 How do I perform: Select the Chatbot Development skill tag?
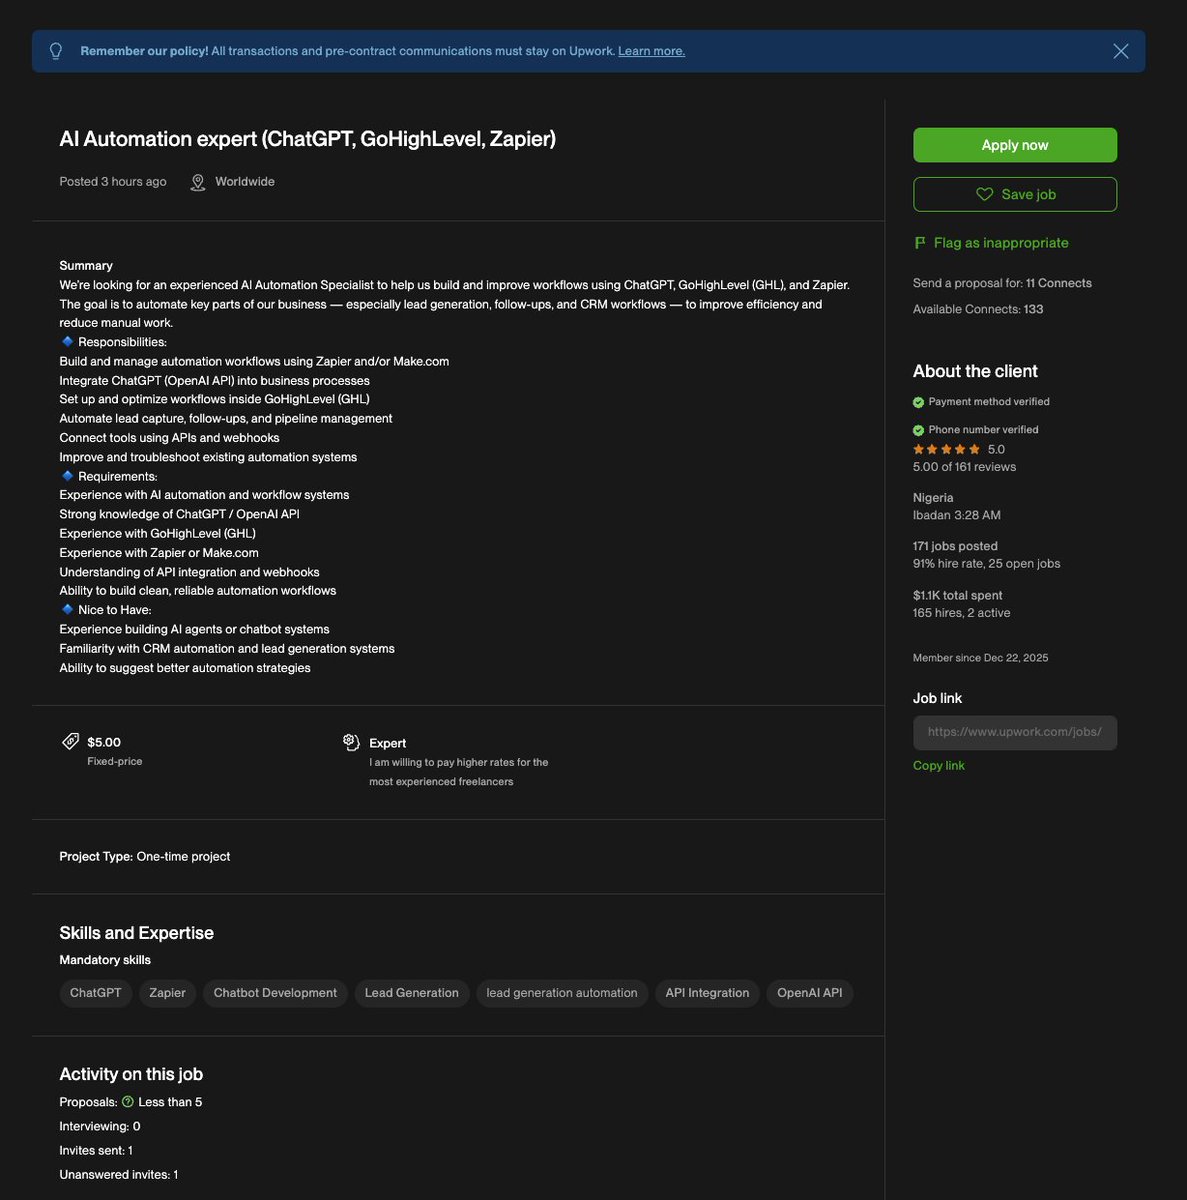pos(275,993)
